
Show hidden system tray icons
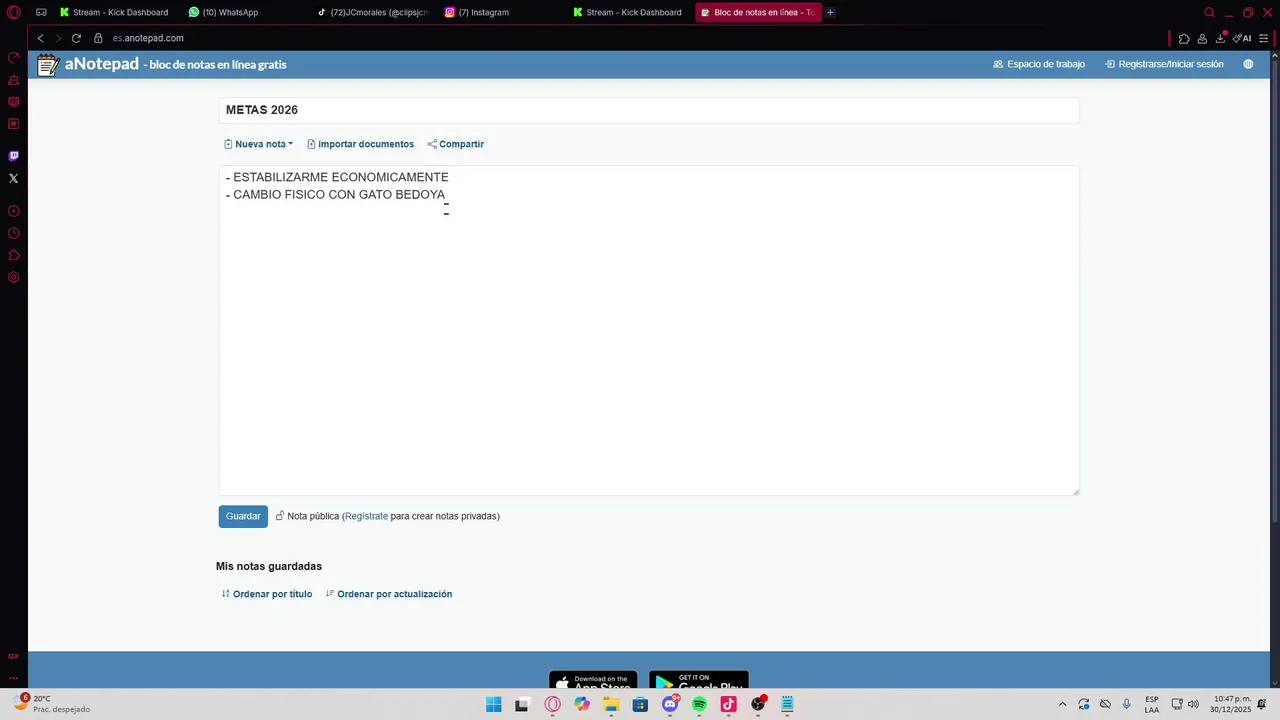coord(1062,704)
